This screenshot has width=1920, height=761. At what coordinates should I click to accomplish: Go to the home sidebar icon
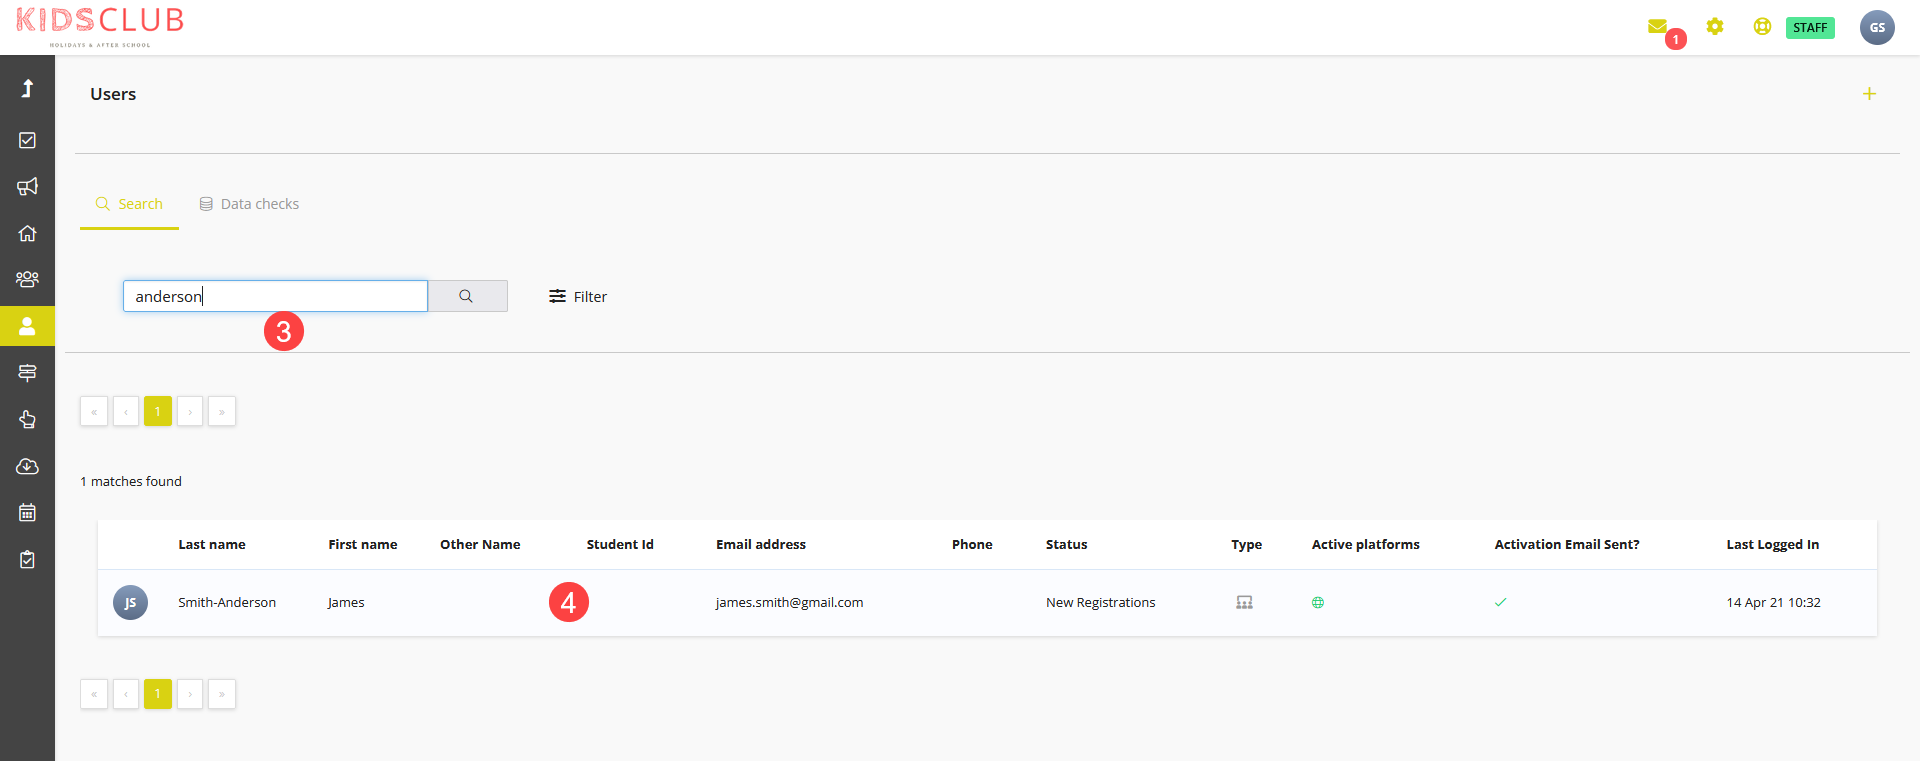(x=27, y=233)
